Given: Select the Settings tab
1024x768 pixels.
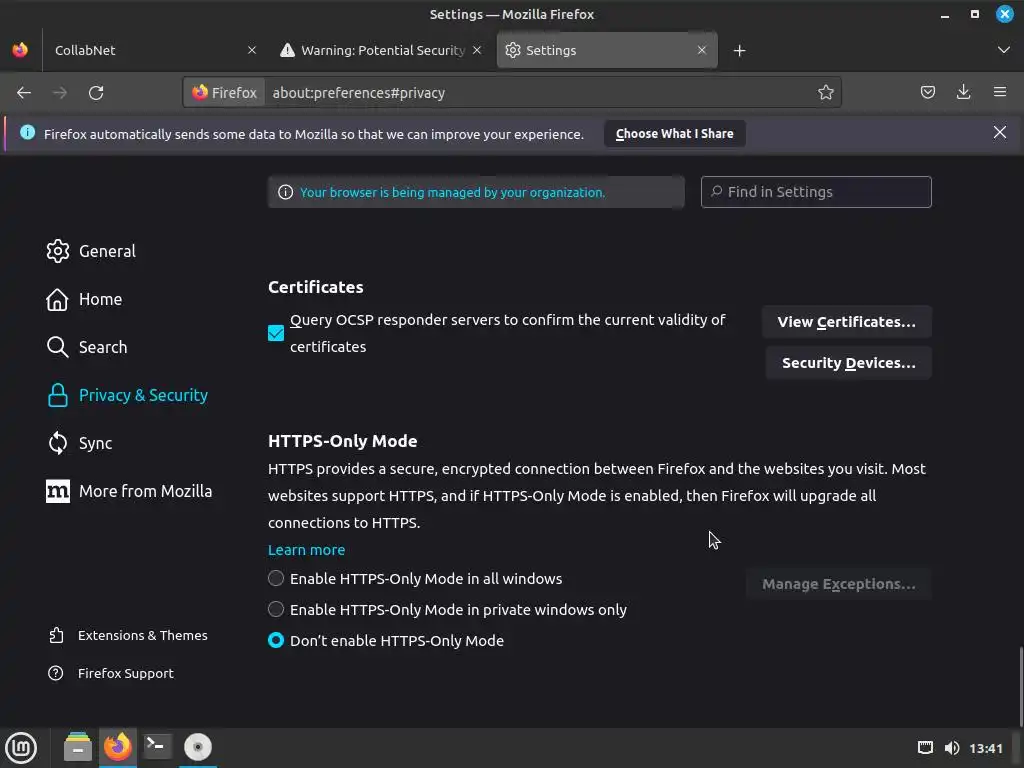Looking at the screenshot, I should (607, 50).
